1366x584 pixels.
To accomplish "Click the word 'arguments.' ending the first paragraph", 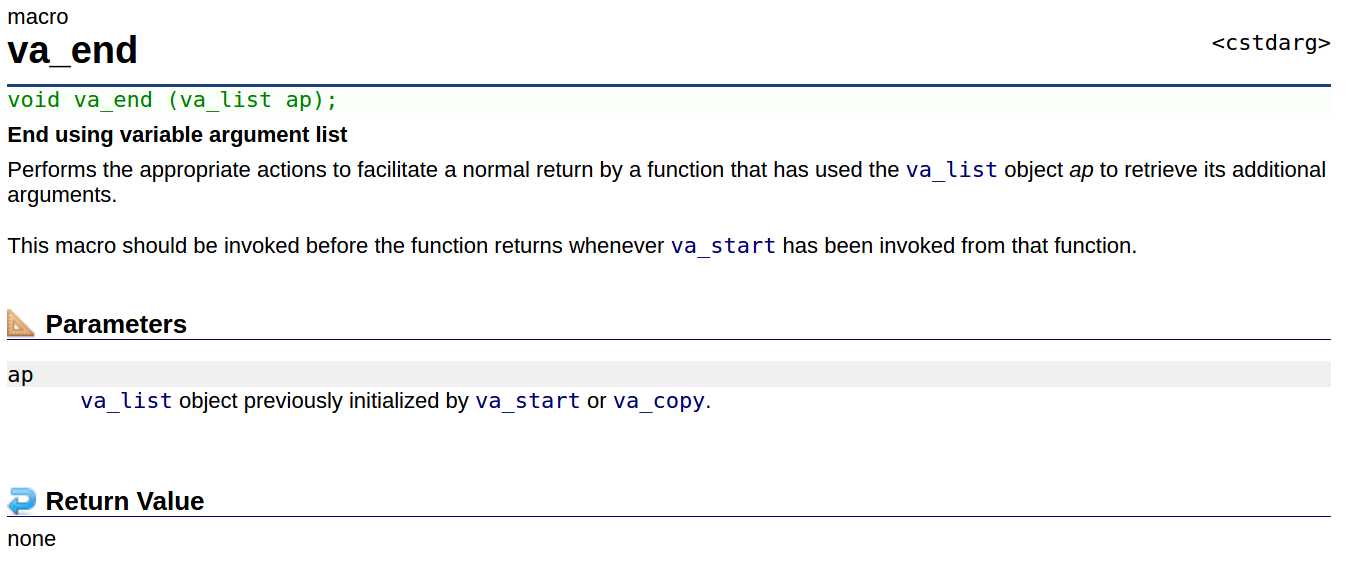I will pos(62,195).
